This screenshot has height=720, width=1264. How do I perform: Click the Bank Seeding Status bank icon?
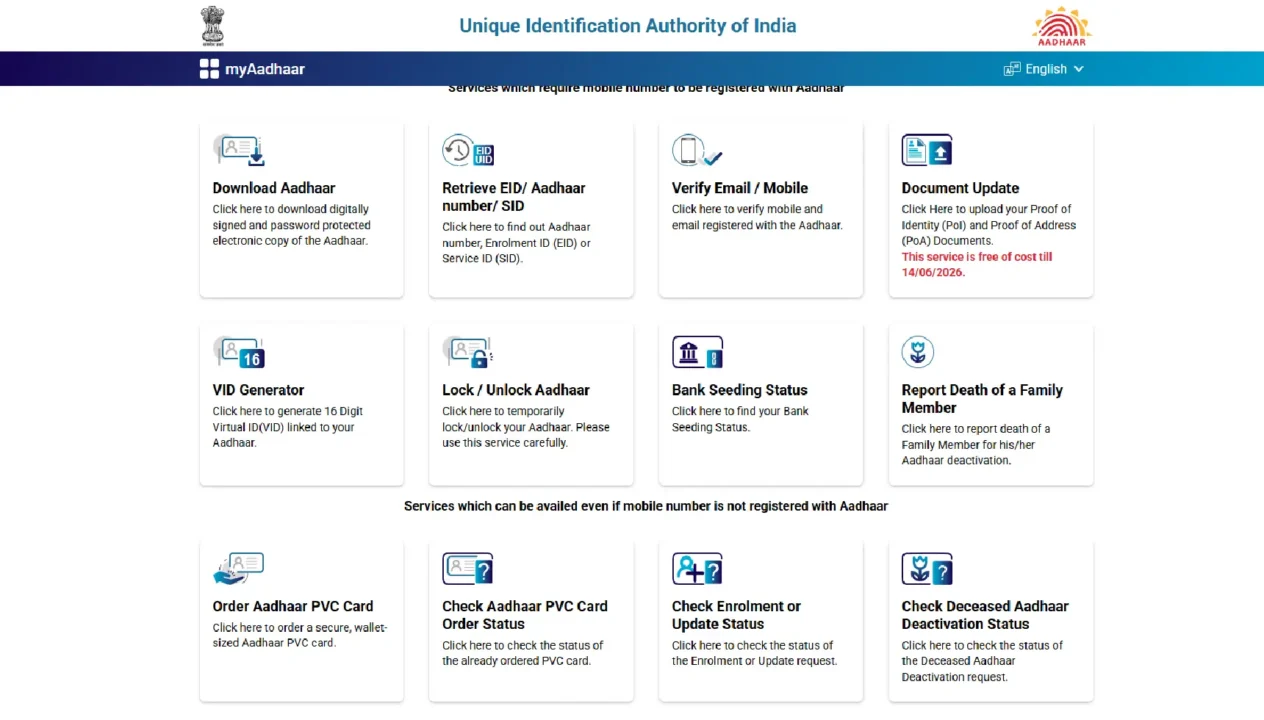pyautogui.click(x=697, y=353)
